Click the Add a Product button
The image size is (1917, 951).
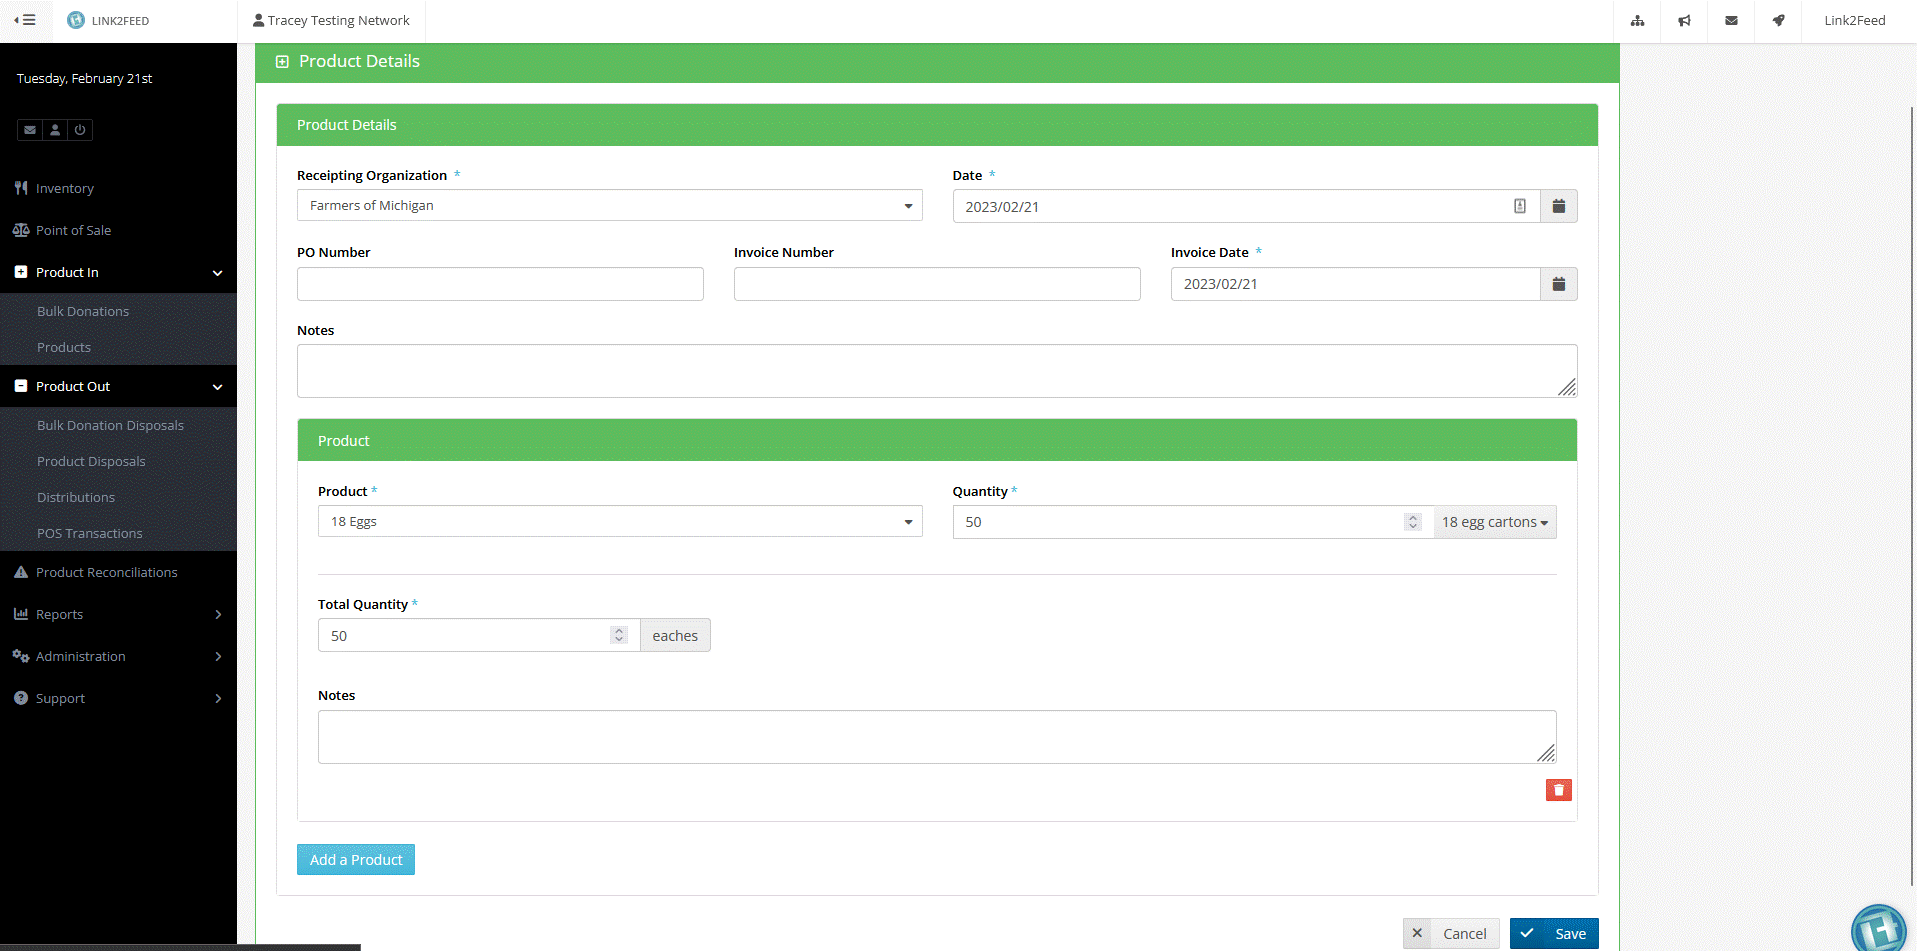(x=355, y=859)
